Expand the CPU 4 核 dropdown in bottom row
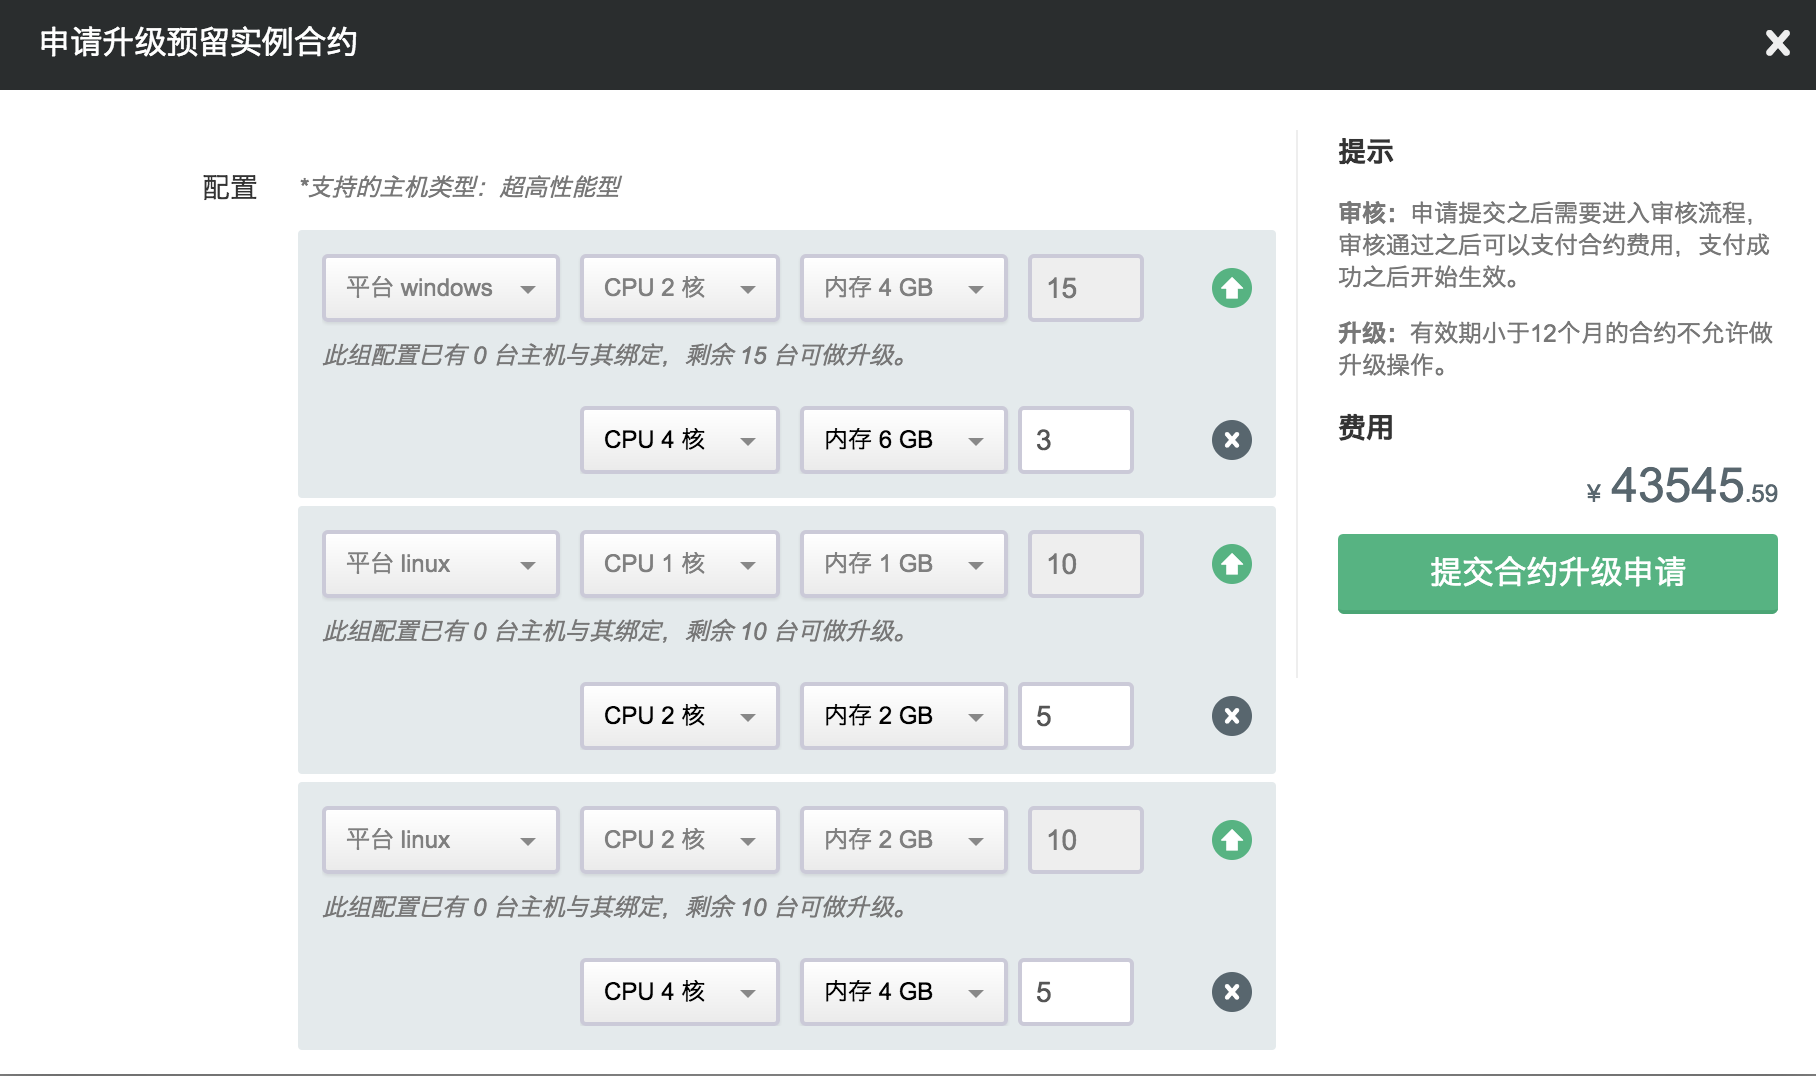 679,992
